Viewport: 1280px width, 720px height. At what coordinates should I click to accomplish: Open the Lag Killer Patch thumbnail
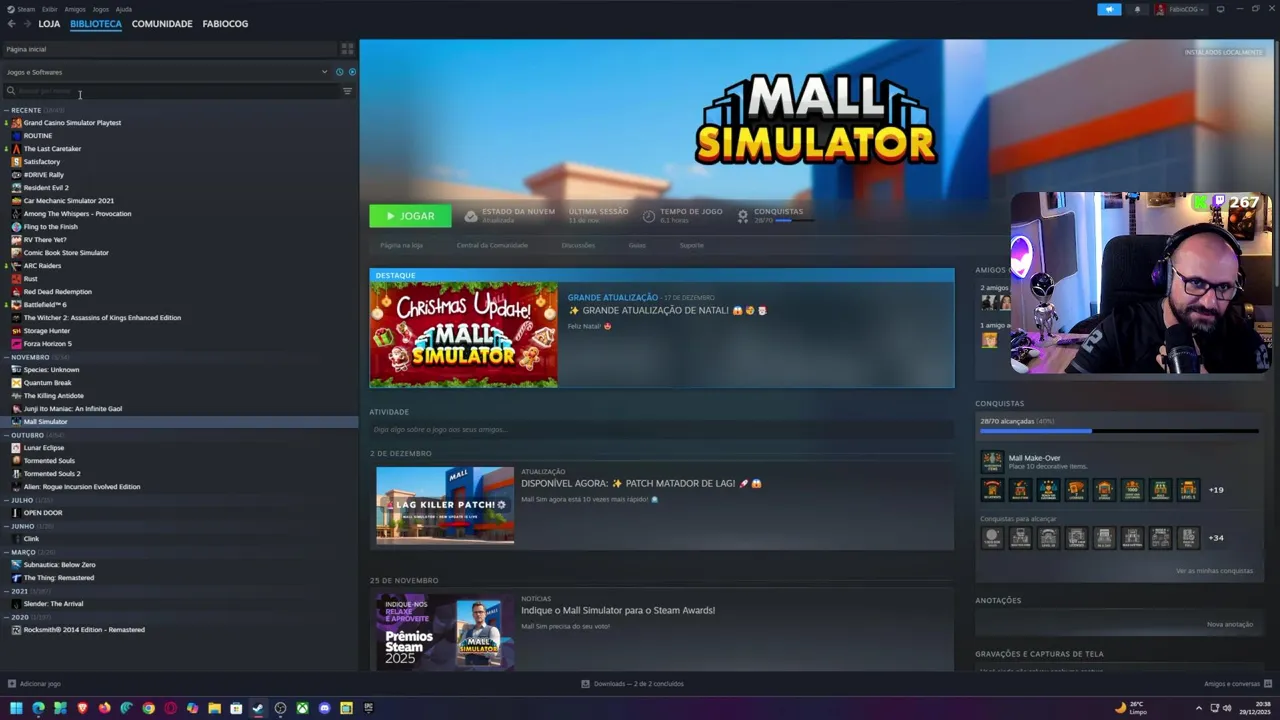point(445,505)
